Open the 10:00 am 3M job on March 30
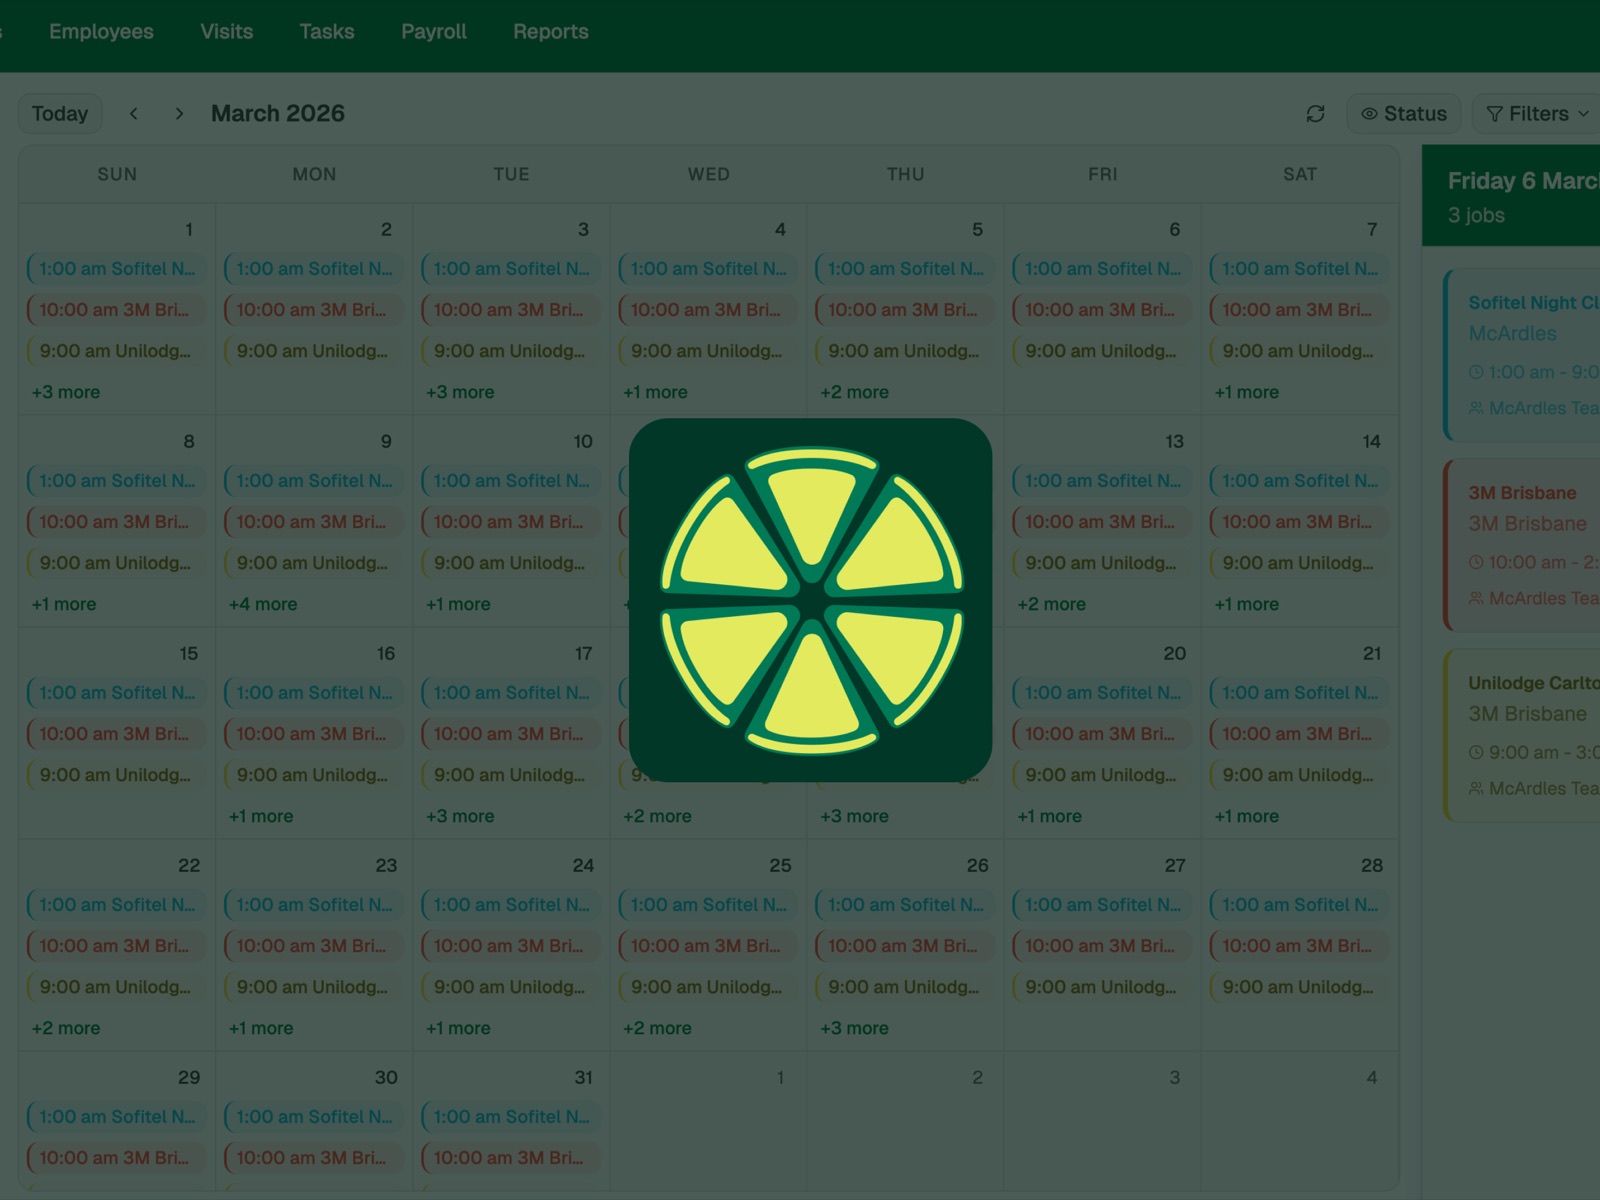Screen dimensions: 1600x1200 coord(314,1158)
